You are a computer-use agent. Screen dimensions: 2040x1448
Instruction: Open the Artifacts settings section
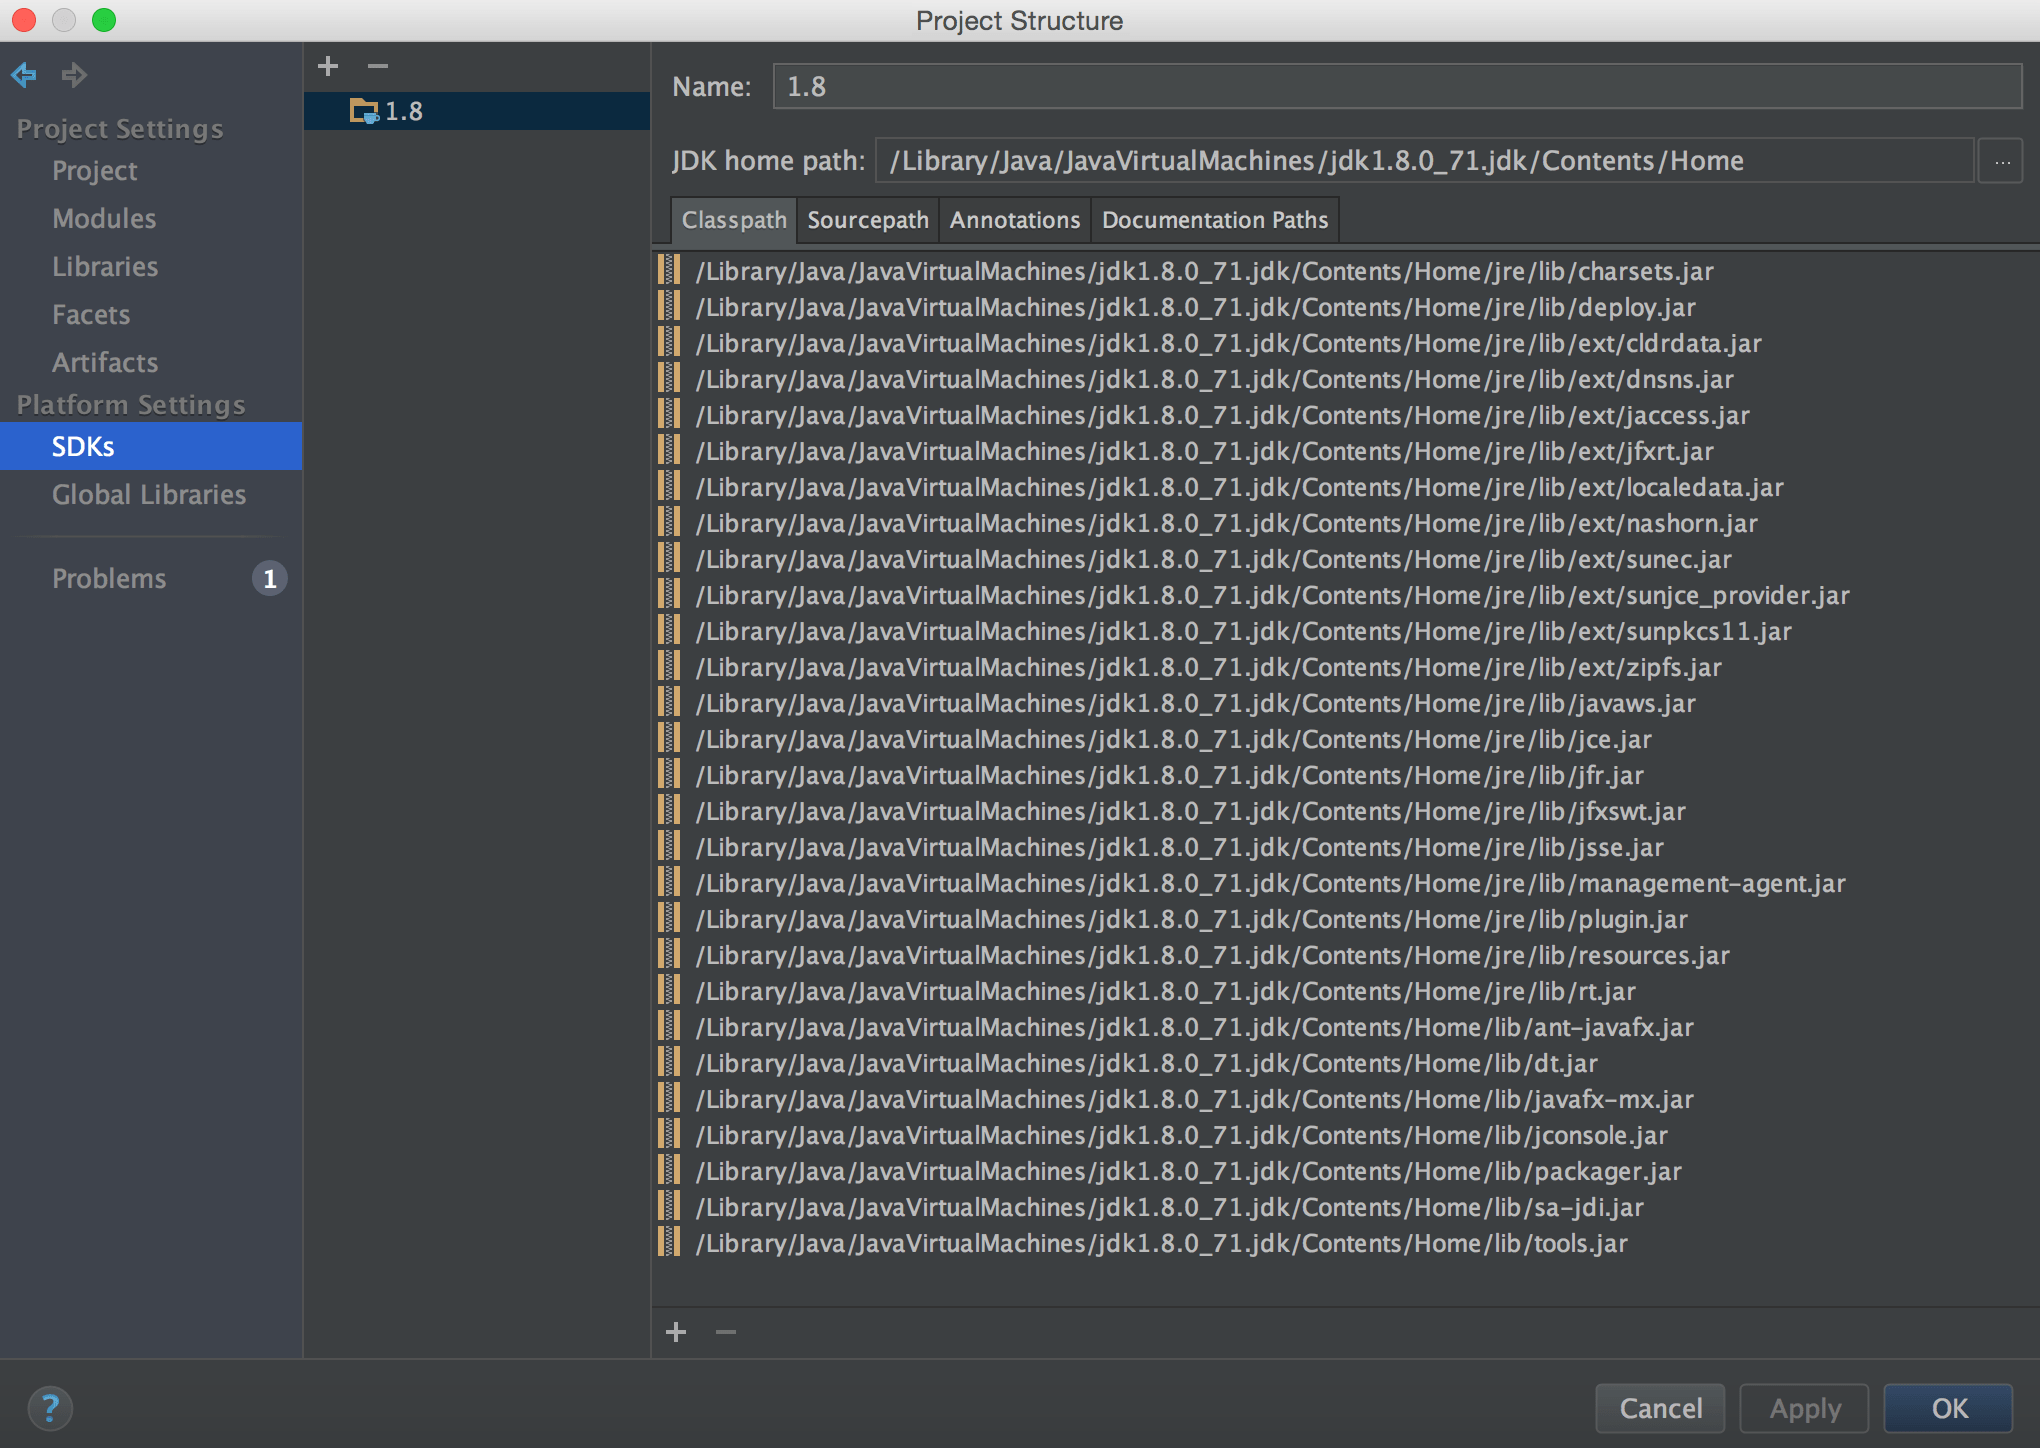105,363
